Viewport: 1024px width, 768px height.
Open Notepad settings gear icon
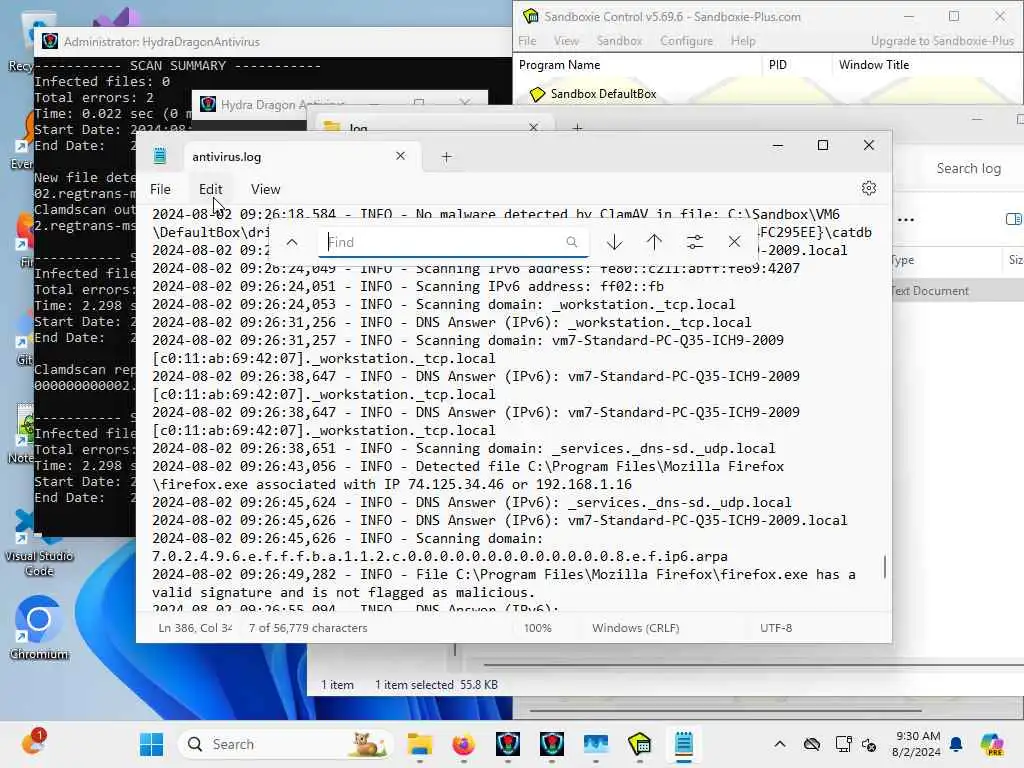click(868, 189)
